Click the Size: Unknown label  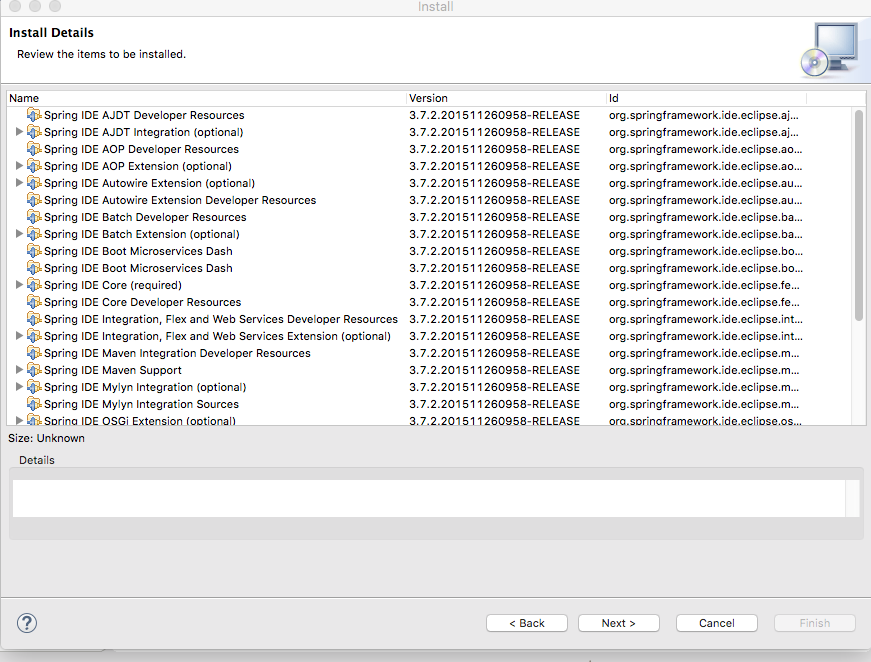coord(46,438)
